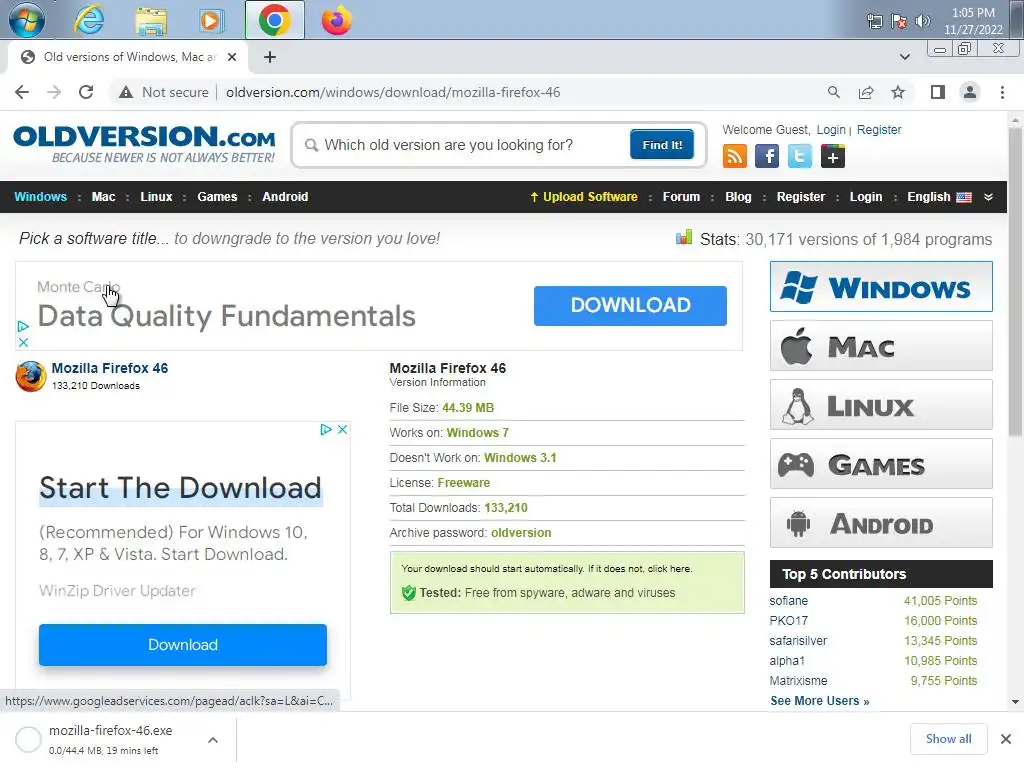Switch to Firefox on the taskbar

click(x=336, y=20)
